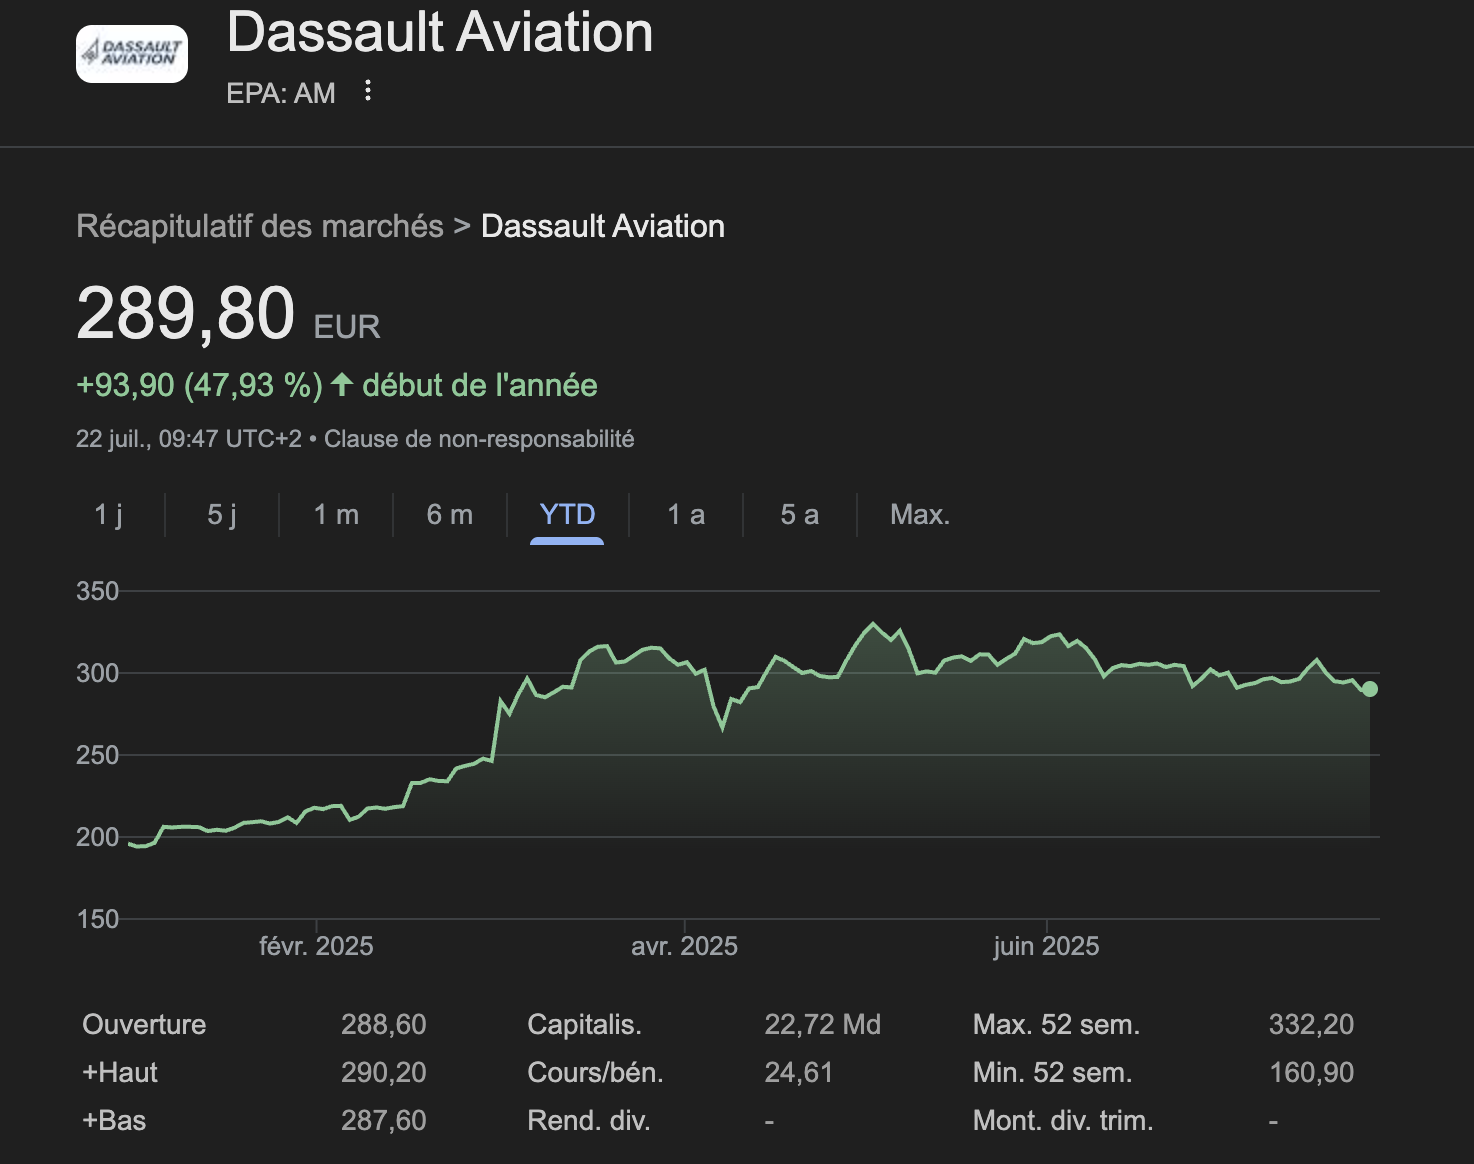This screenshot has width=1474, height=1164.
Task: Click the latest price dot on the chart
Action: click(1369, 689)
